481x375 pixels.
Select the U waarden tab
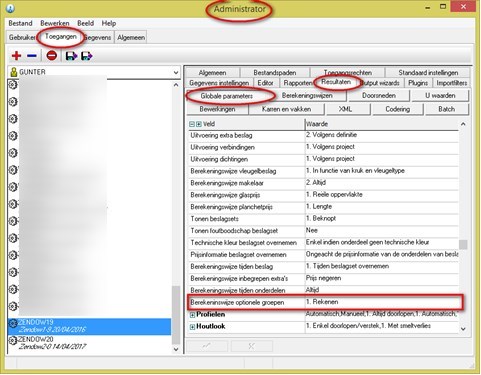[x=440, y=96]
